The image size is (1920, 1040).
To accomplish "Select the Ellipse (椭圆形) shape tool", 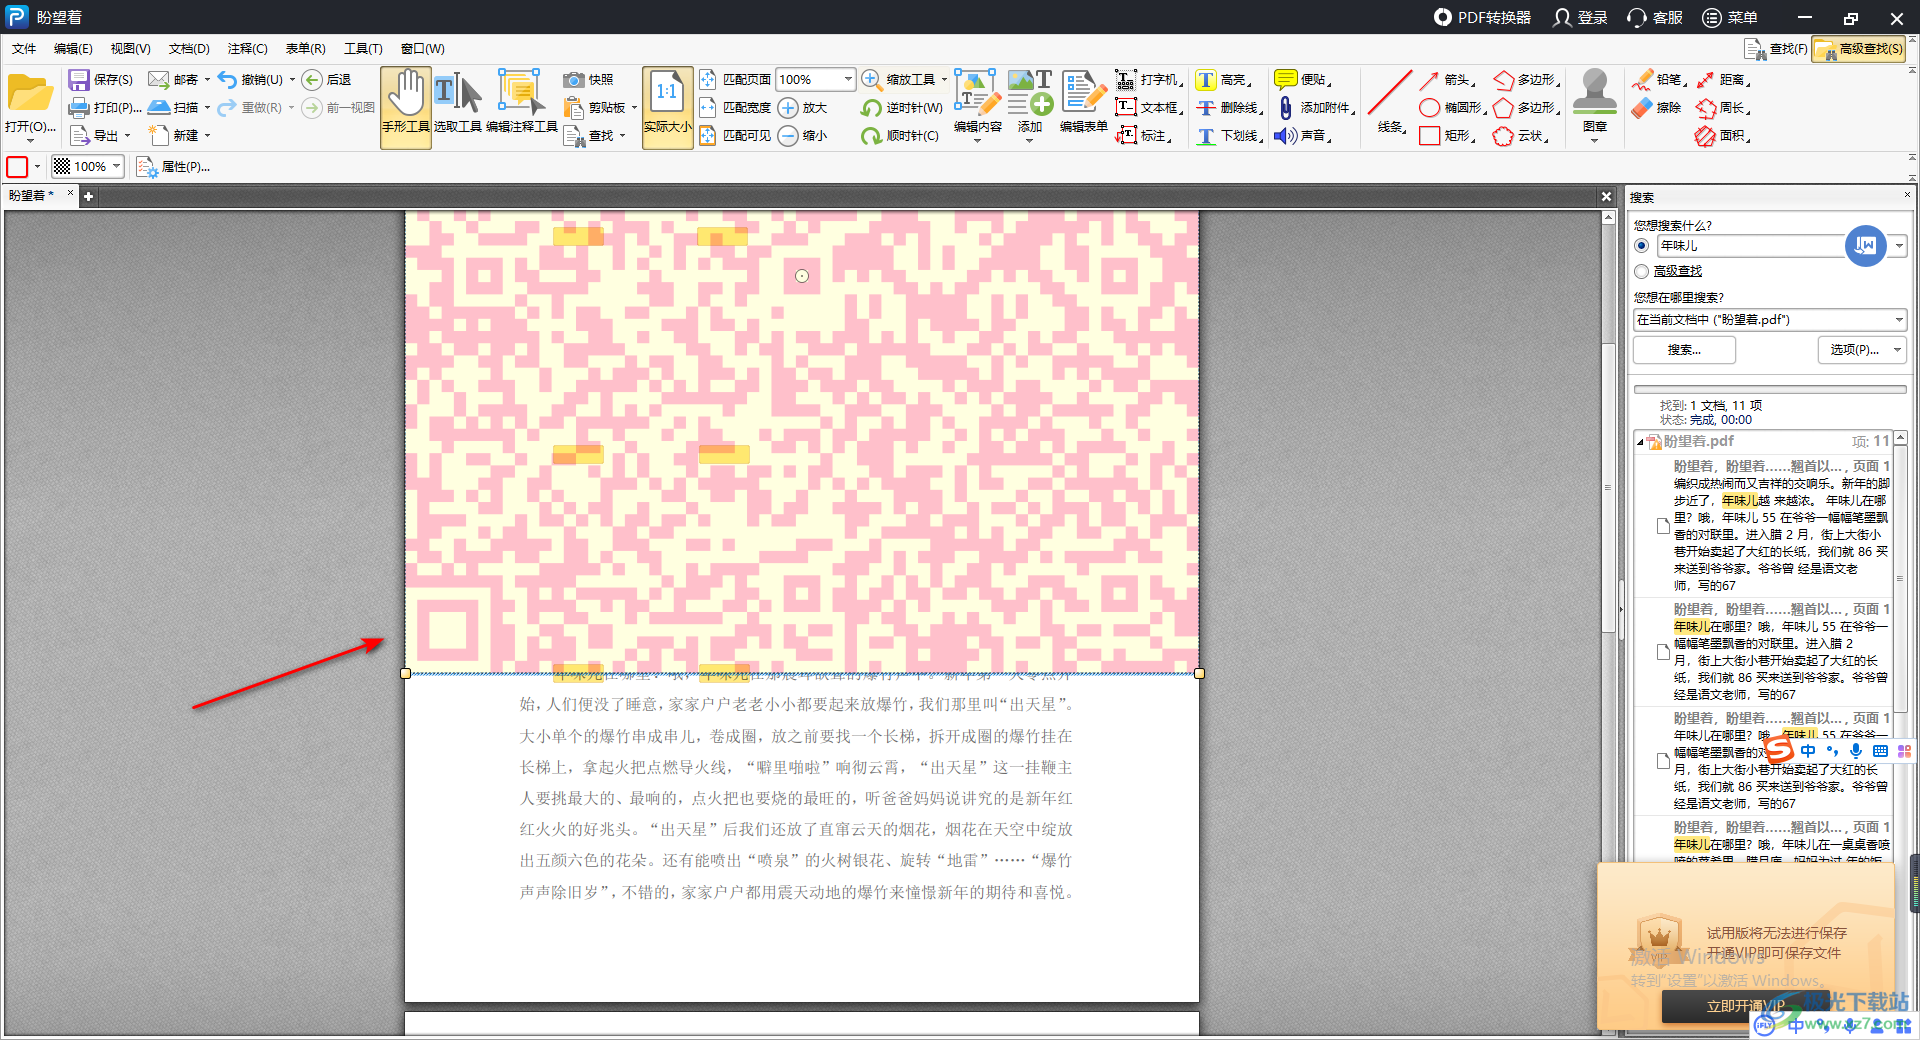I will [1452, 107].
